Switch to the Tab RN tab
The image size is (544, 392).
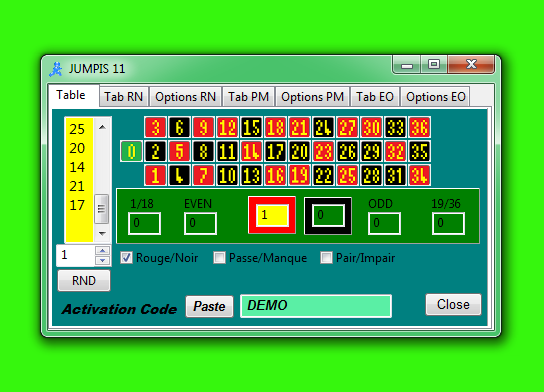(x=124, y=96)
